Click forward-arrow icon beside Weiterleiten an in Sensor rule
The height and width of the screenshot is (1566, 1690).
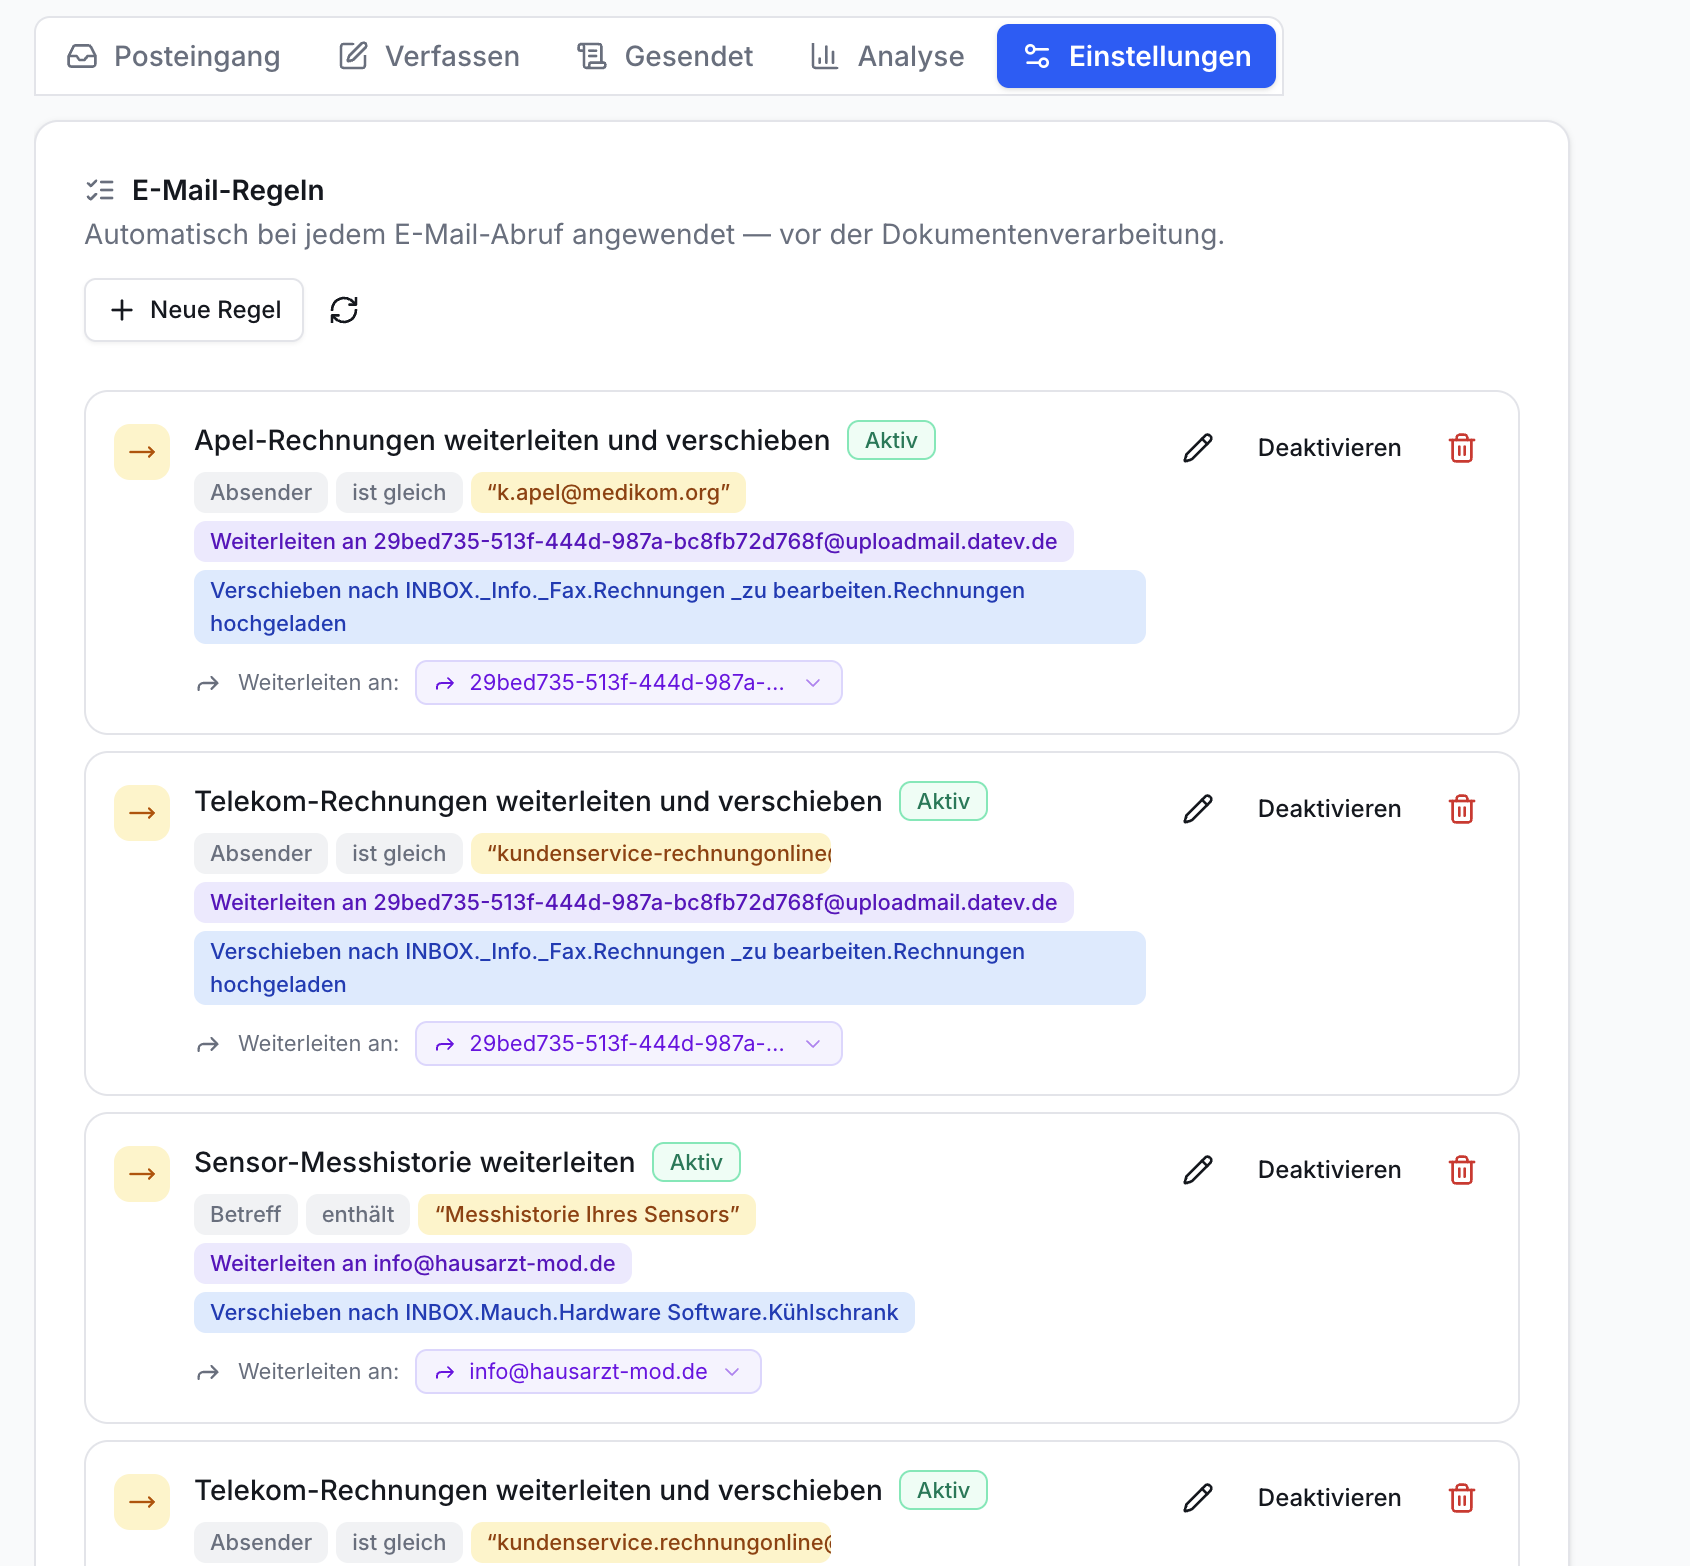(208, 1373)
